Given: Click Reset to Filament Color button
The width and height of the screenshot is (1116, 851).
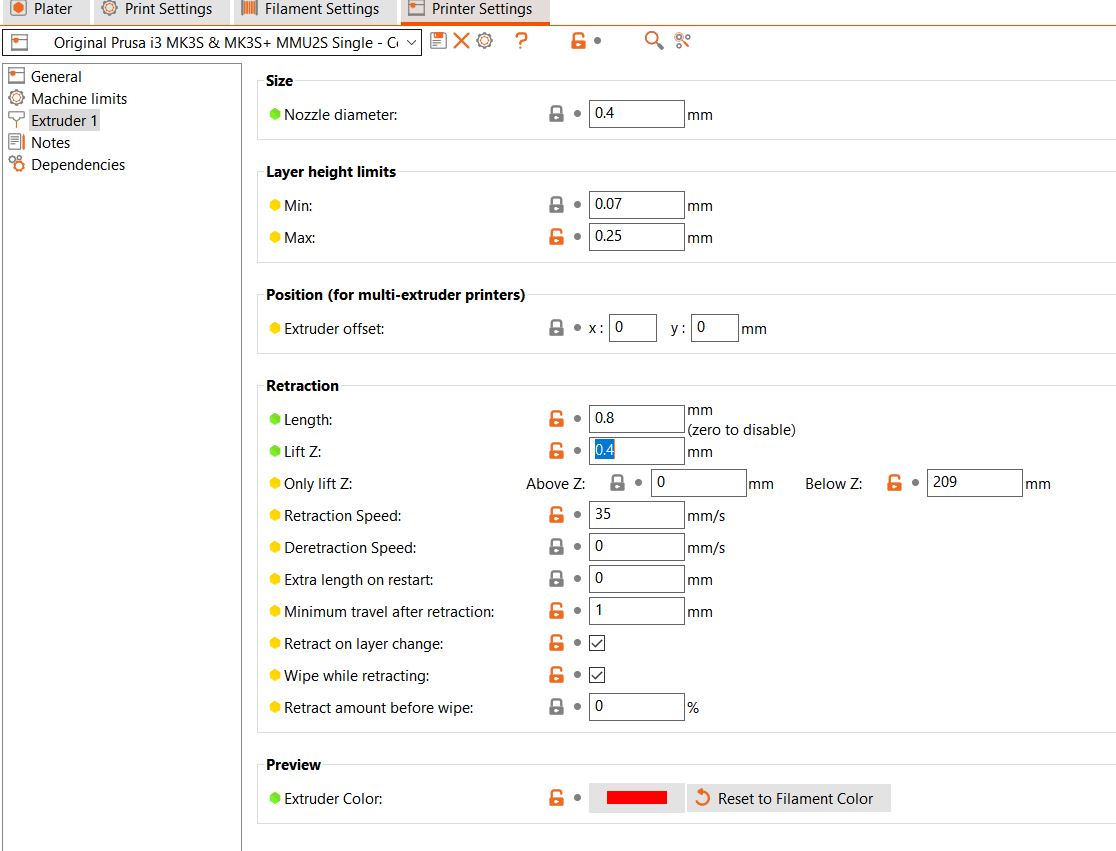Looking at the screenshot, I should 787,798.
